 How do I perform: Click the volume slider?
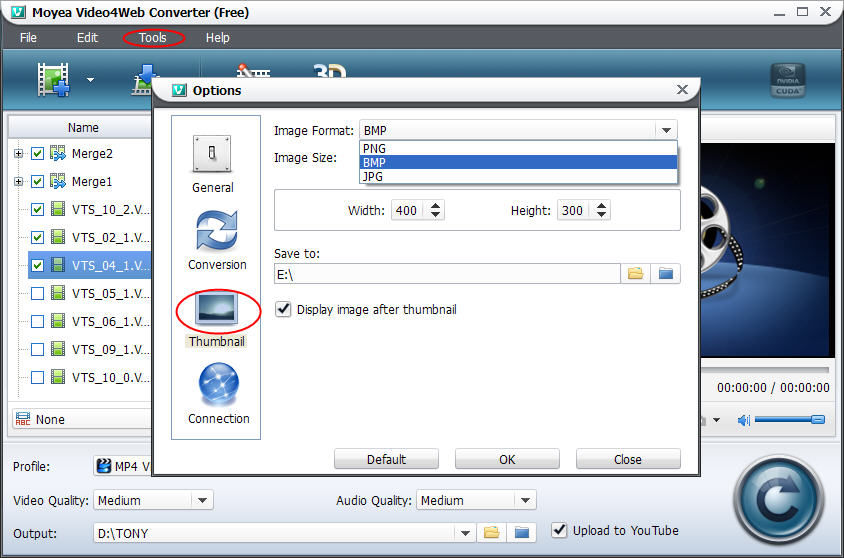pyautogui.click(x=789, y=419)
